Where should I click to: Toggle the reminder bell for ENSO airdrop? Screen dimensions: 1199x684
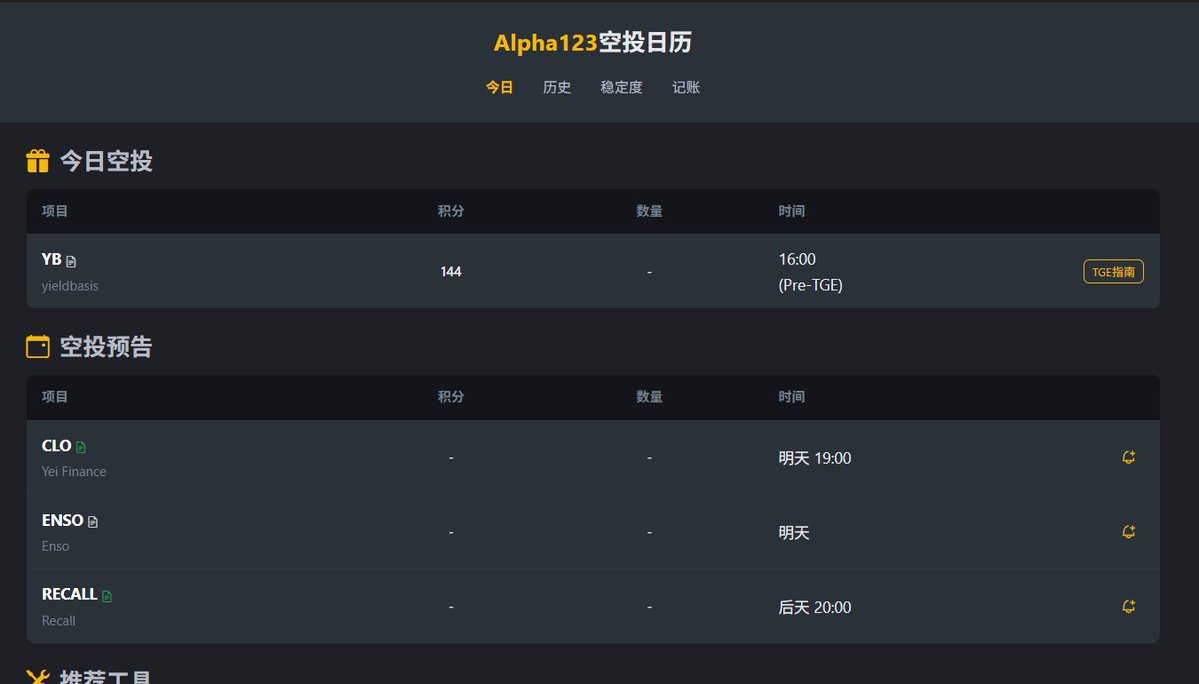1129,532
